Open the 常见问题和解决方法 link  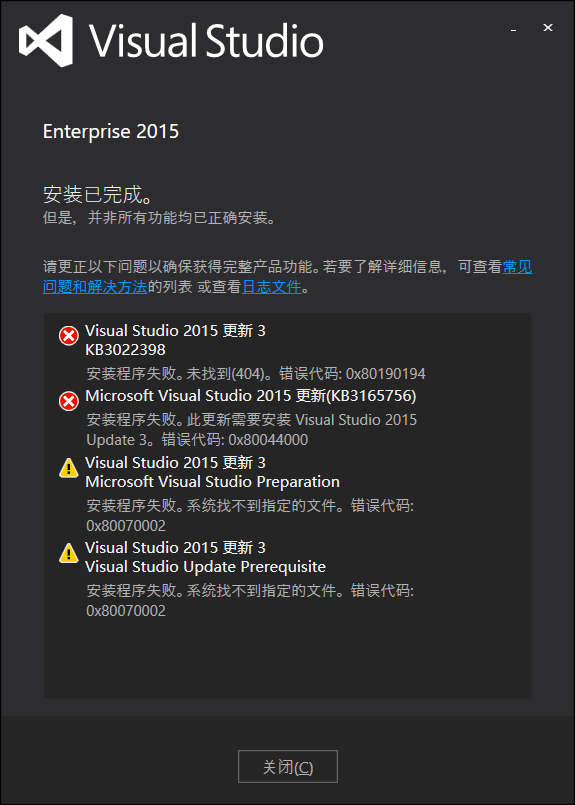pos(288,277)
